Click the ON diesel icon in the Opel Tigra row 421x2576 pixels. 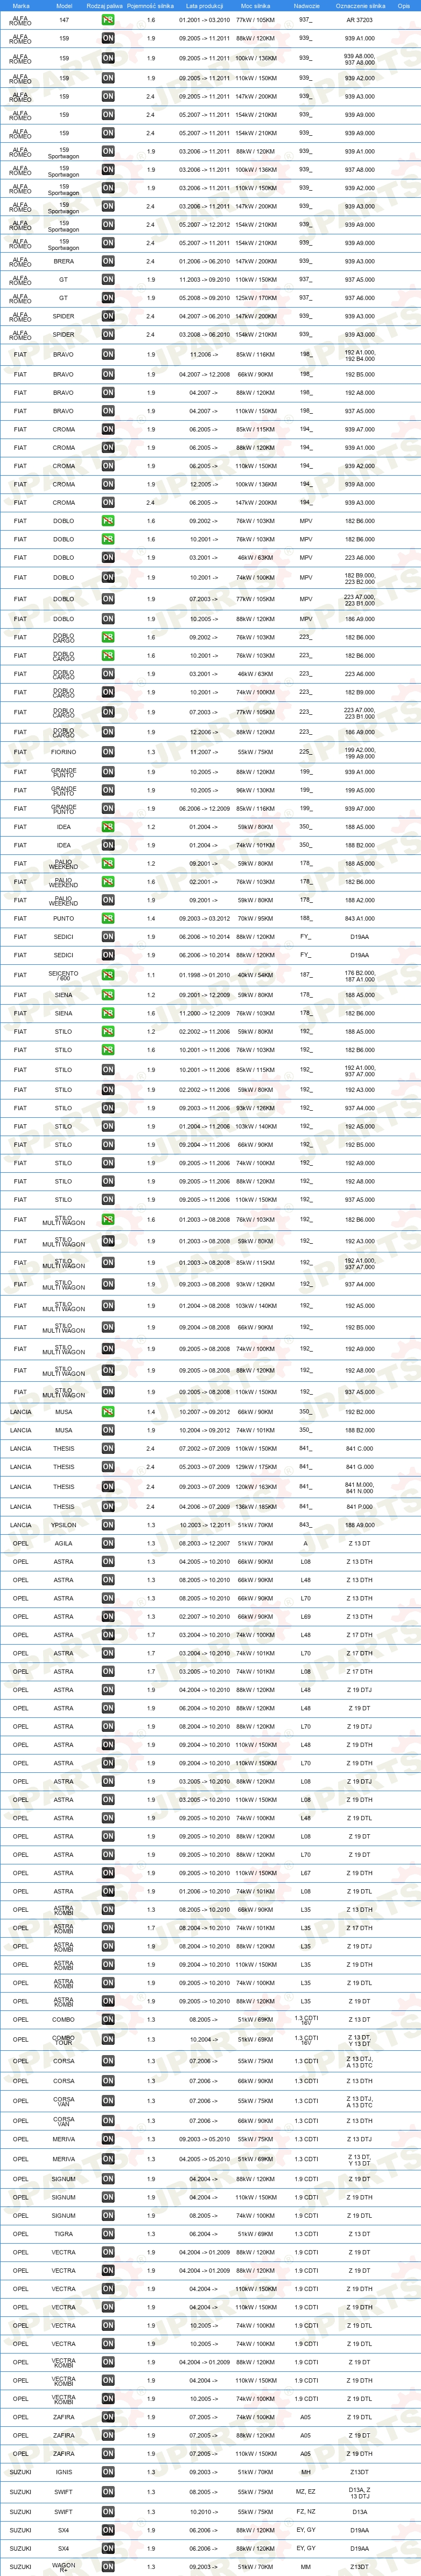tap(108, 2234)
